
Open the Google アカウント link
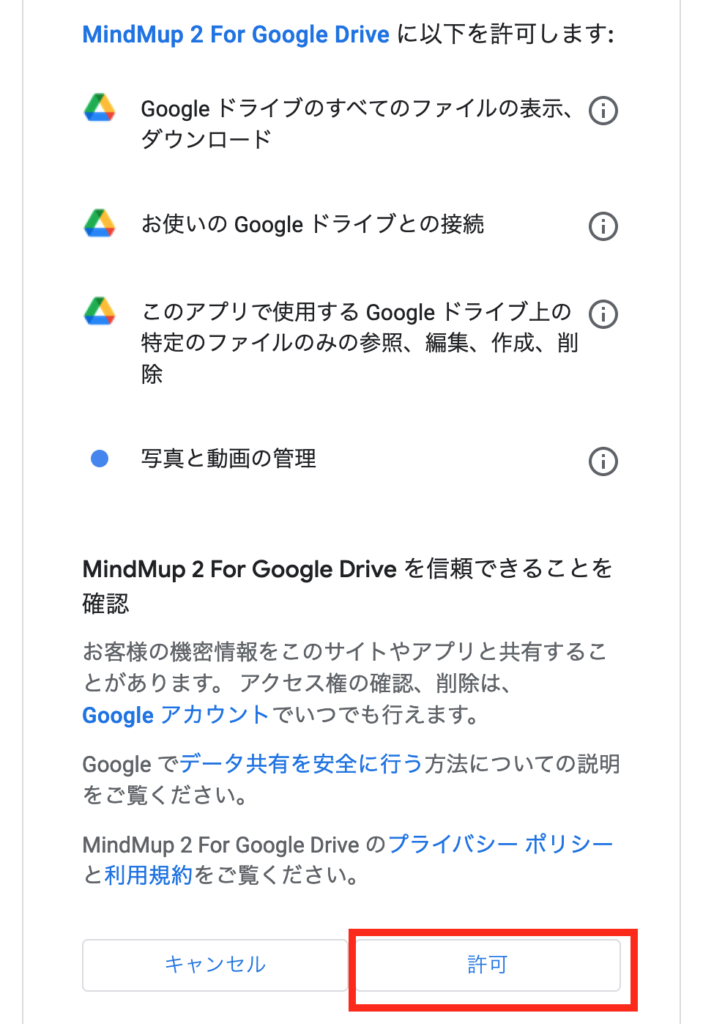[x=175, y=715]
